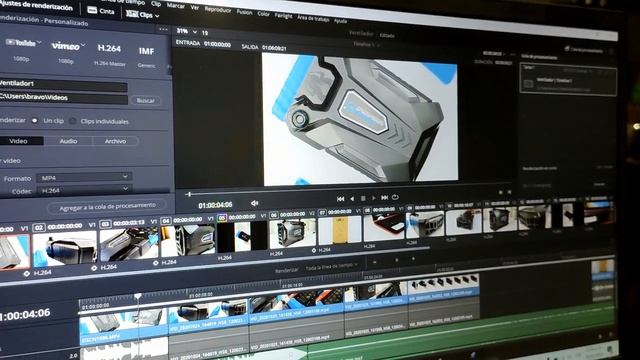
Task: Jump to the last frame in the viewer
Action: pyautogui.click(x=384, y=198)
